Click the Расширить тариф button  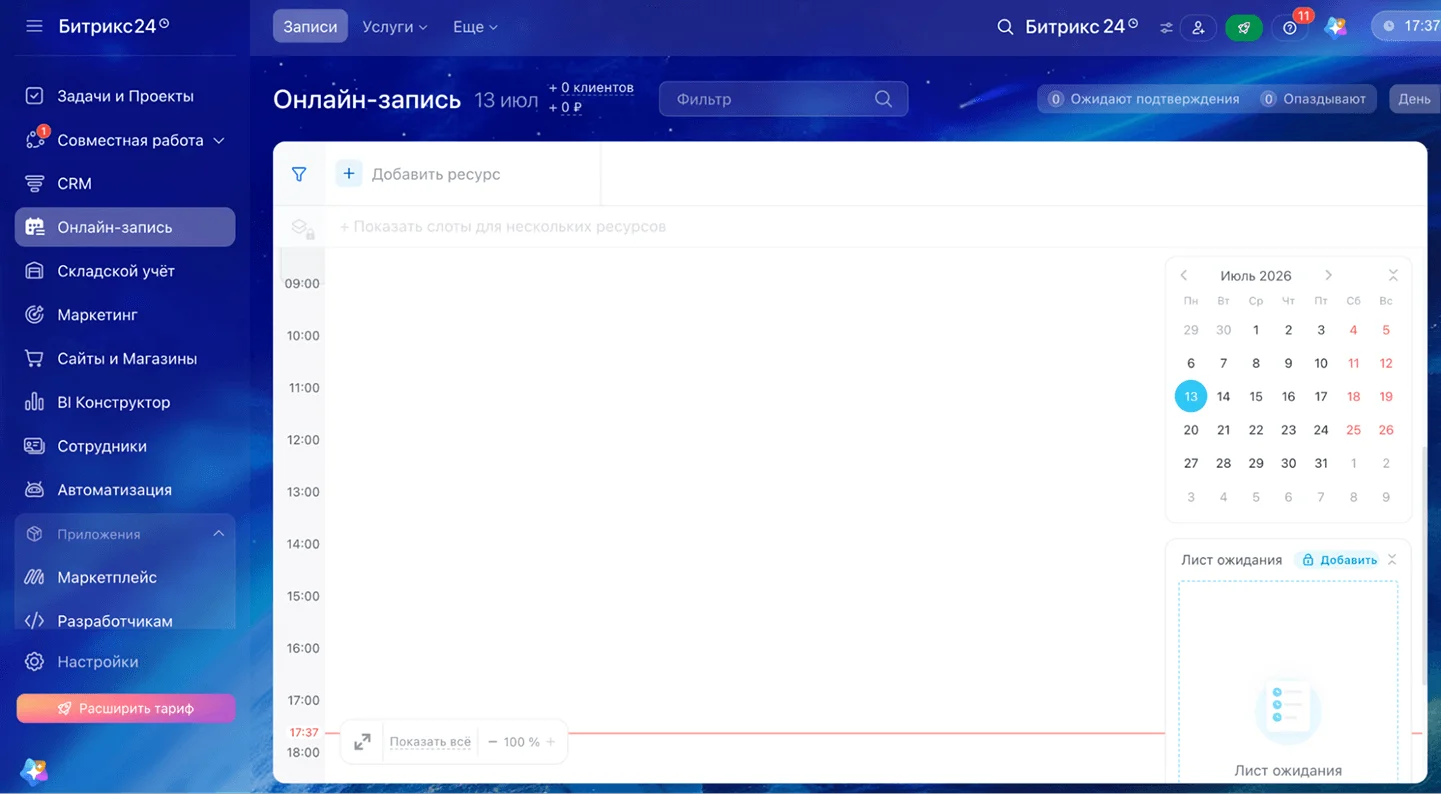[x=126, y=708]
